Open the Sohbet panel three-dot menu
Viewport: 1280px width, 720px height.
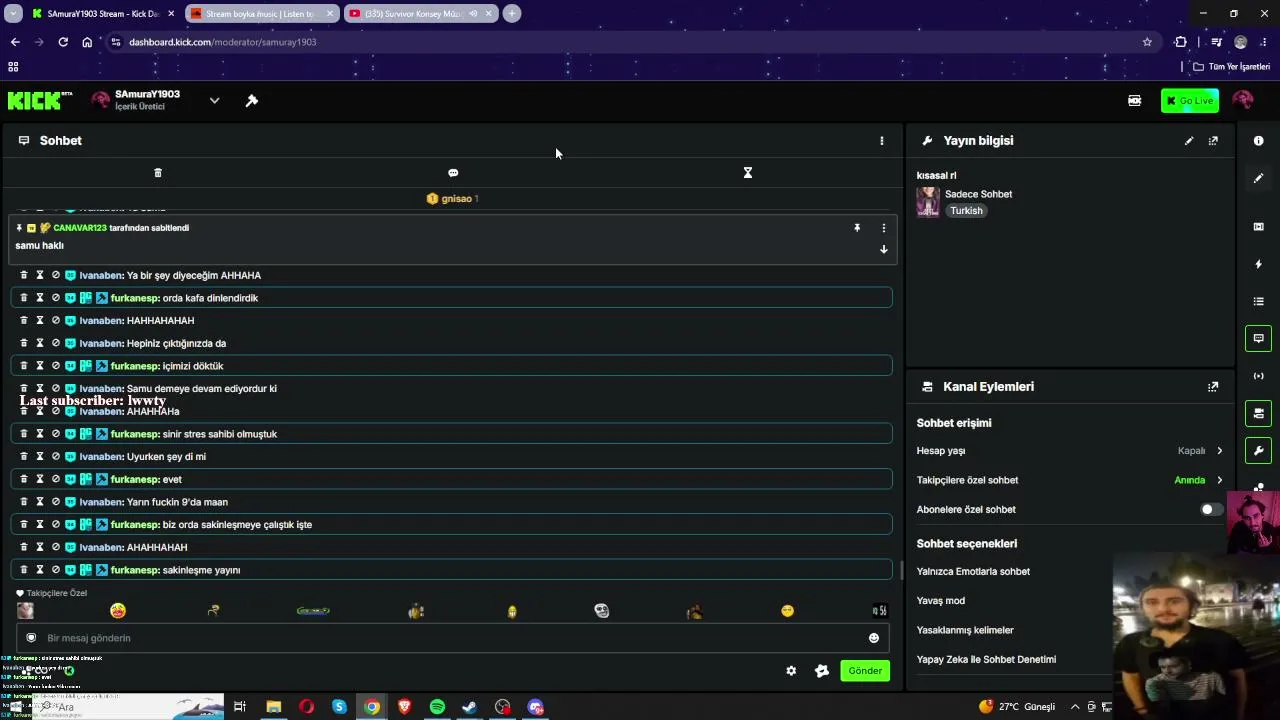coord(881,141)
